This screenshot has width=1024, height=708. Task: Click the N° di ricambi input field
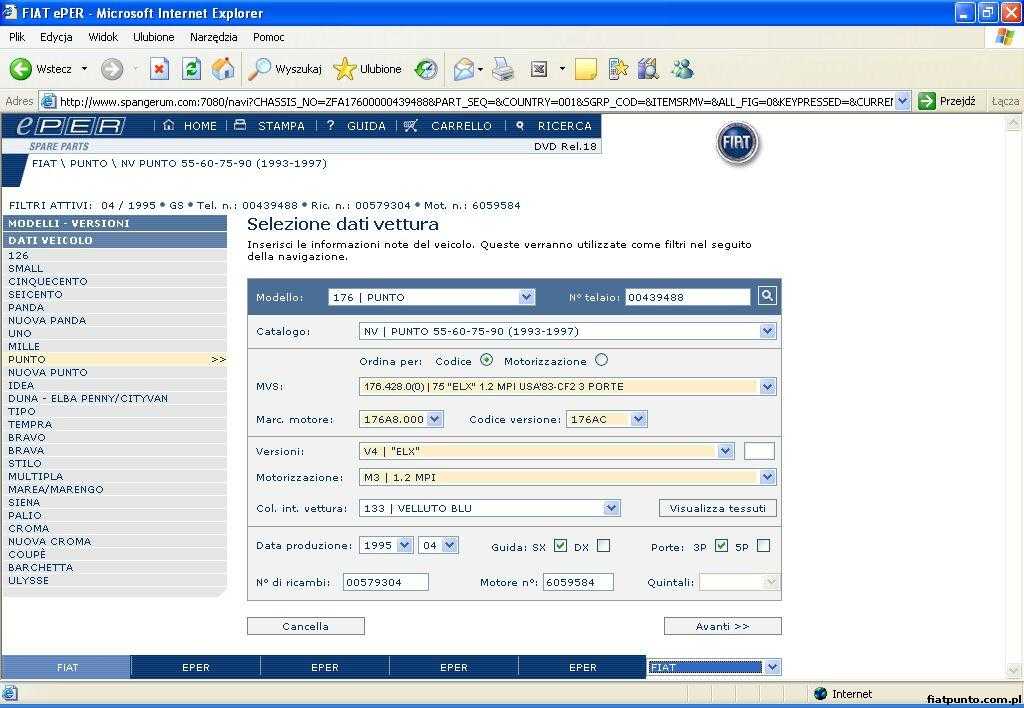click(x=385, y=582)
